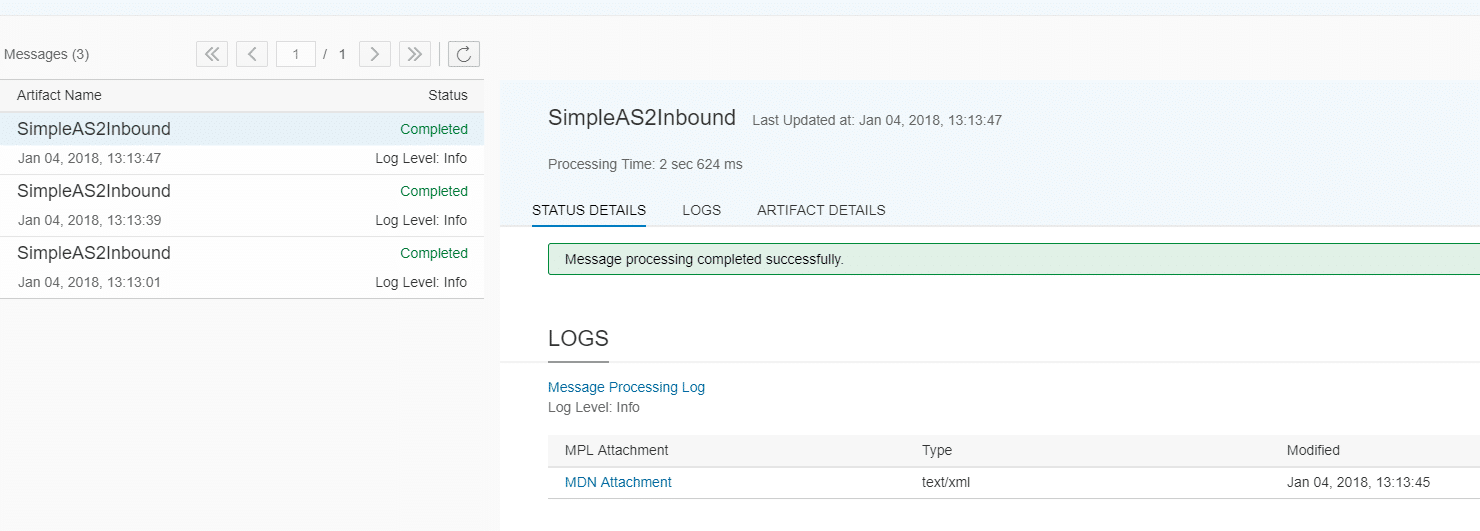Switch to the LOGS tab

tap(701, 210)
